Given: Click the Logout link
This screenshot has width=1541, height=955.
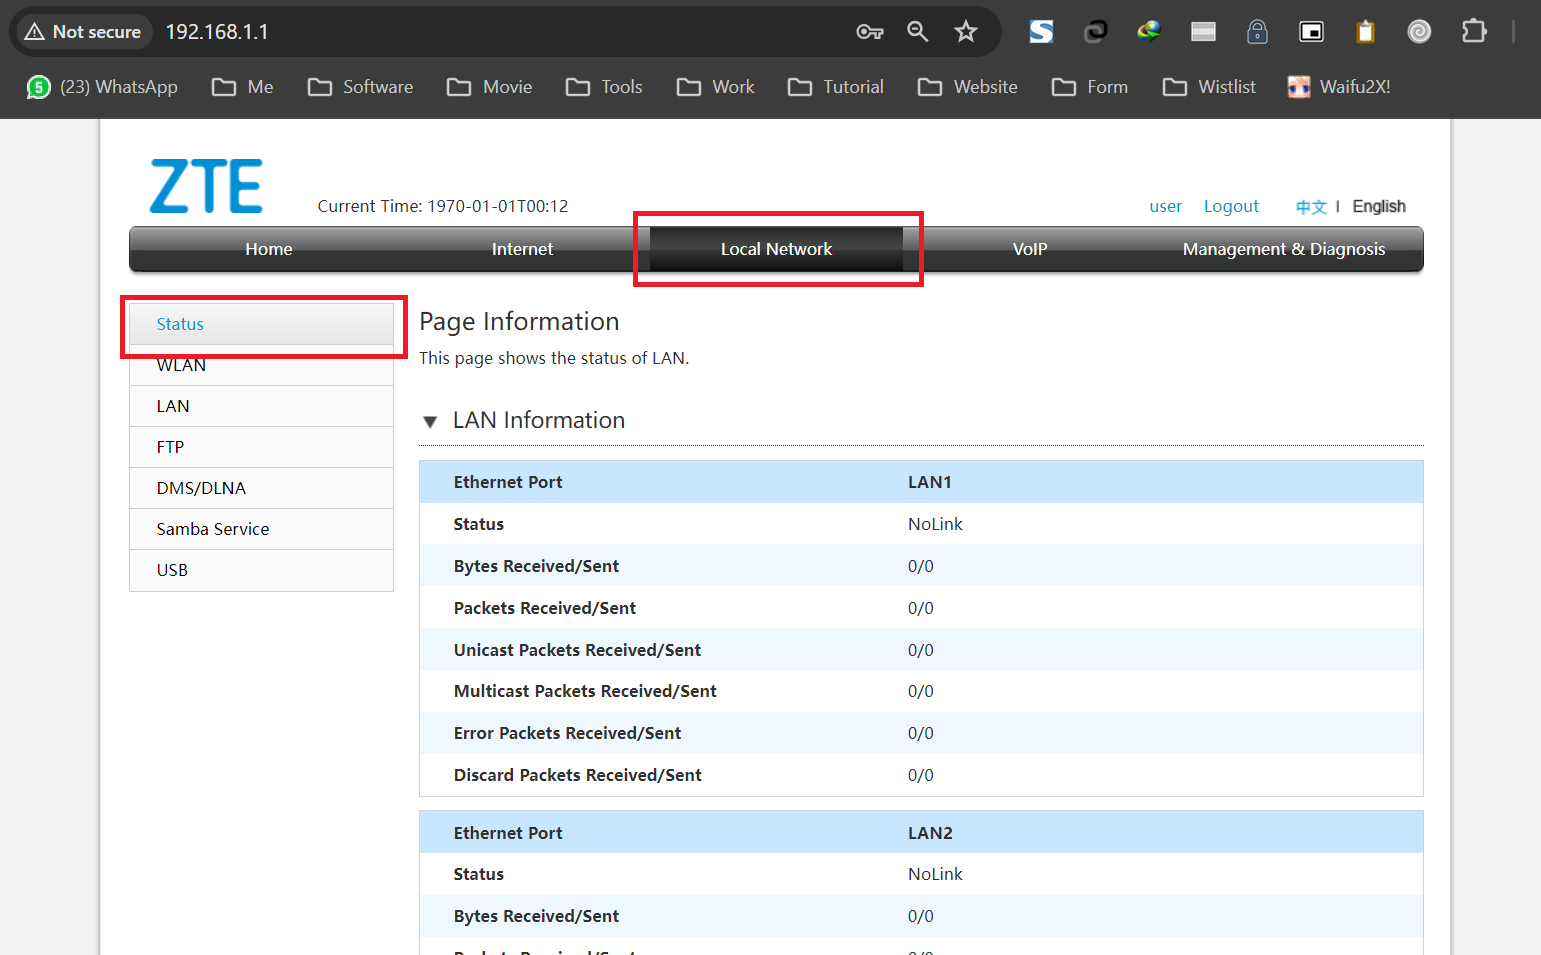Looking at the screenshot, I should click(1231, 206).
